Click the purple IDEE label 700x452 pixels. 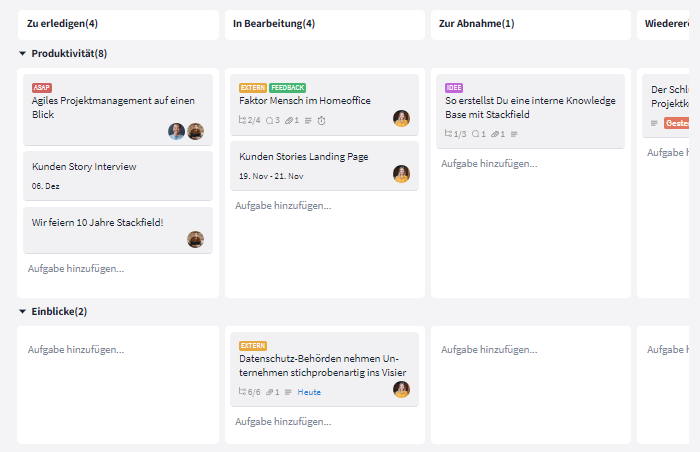pyautogui.click(x=454, y=88)
